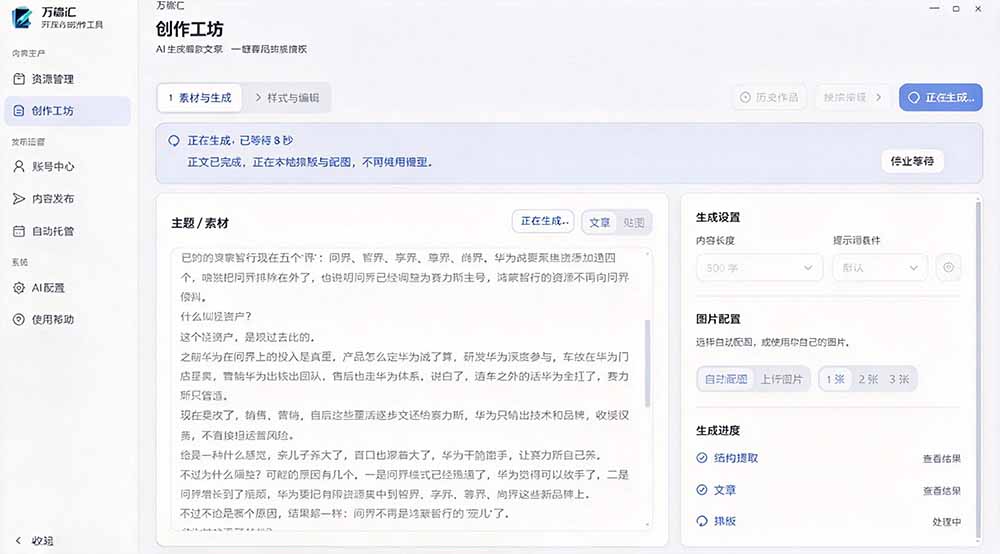Click the AI配置 gear icon
This screenshot has width=1000, height=554.
click(x=19, y=288)
